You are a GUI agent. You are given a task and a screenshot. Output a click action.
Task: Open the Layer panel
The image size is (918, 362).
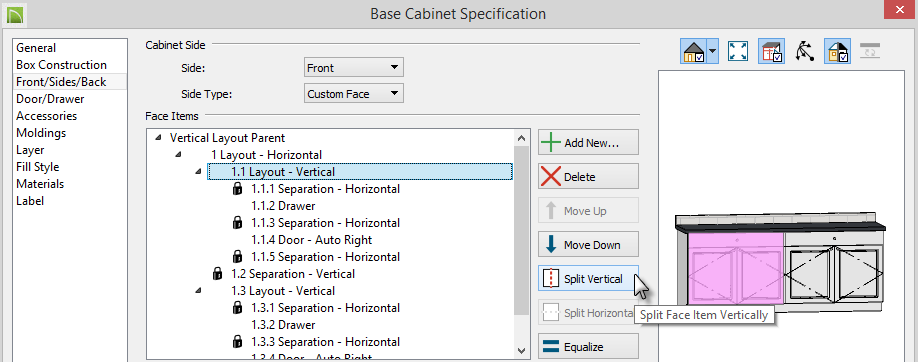click(30, 150)
